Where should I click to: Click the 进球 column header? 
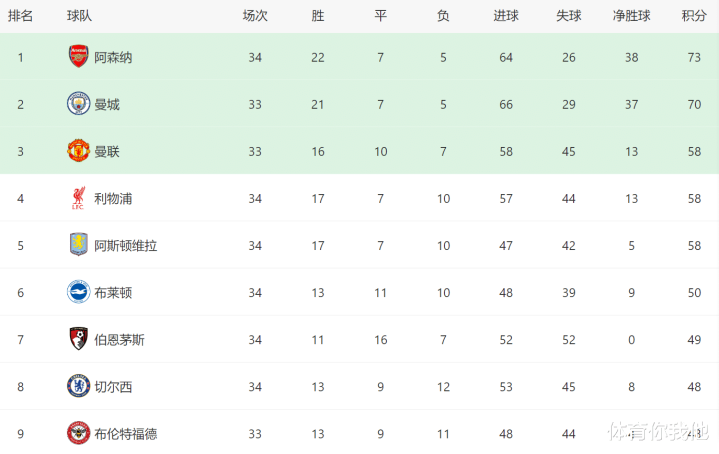[x=506, y=16]
